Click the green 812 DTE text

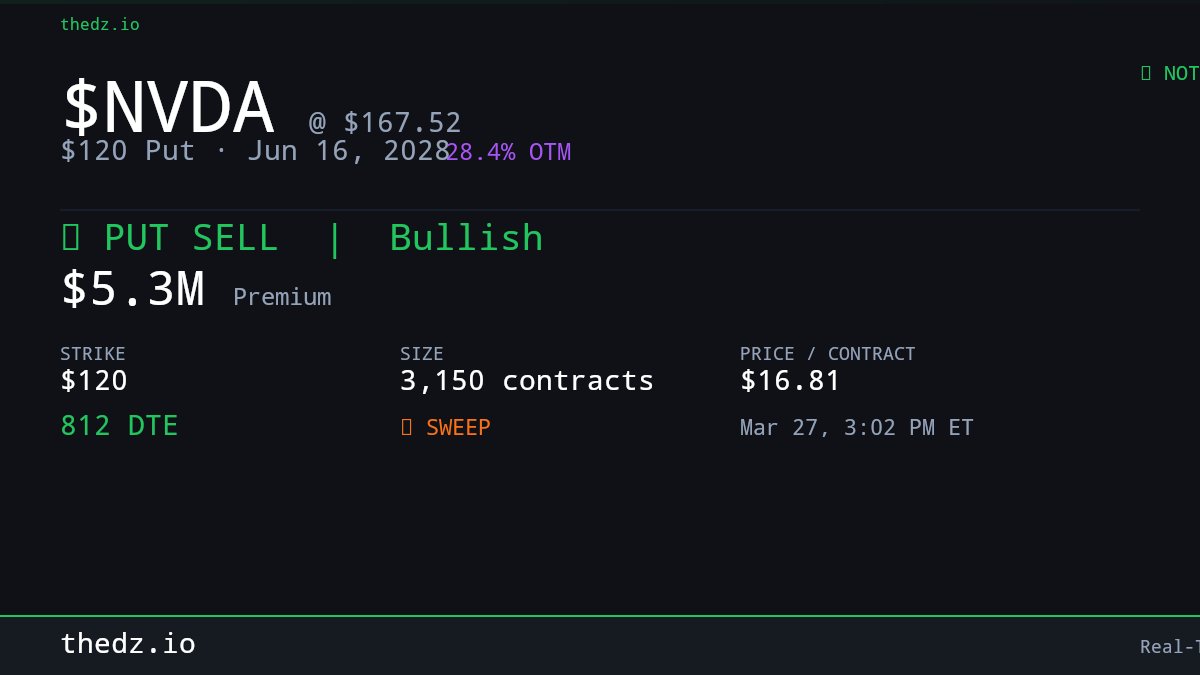pos(119,426)
